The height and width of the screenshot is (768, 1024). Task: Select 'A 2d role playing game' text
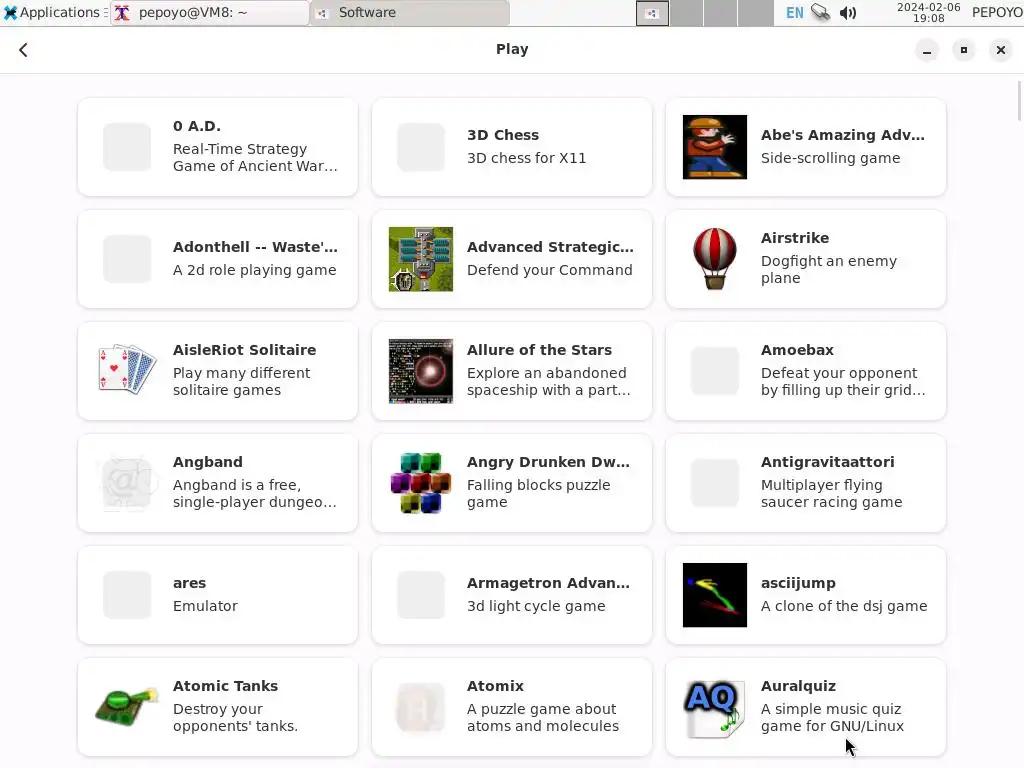pyautogui.click(x=255, y=270)
